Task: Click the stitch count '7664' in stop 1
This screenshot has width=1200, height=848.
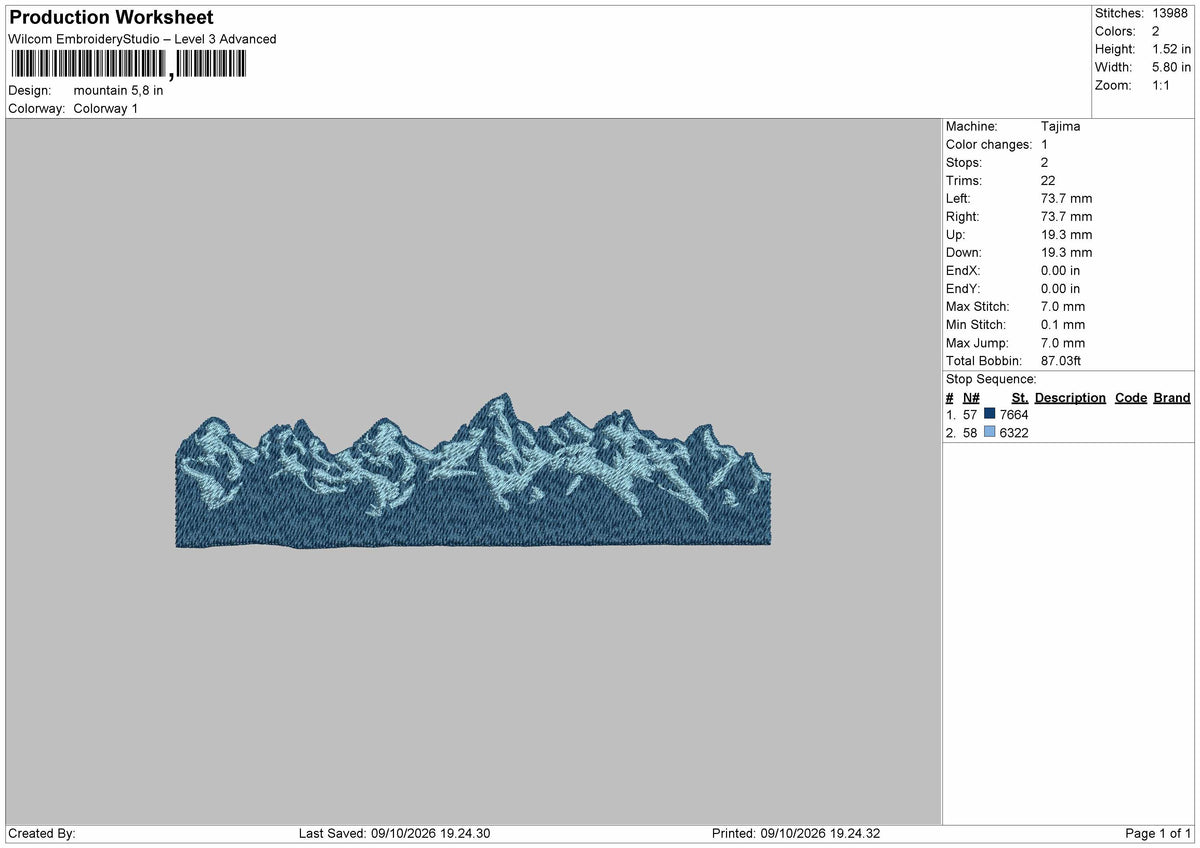Action: pos(1014,414)
